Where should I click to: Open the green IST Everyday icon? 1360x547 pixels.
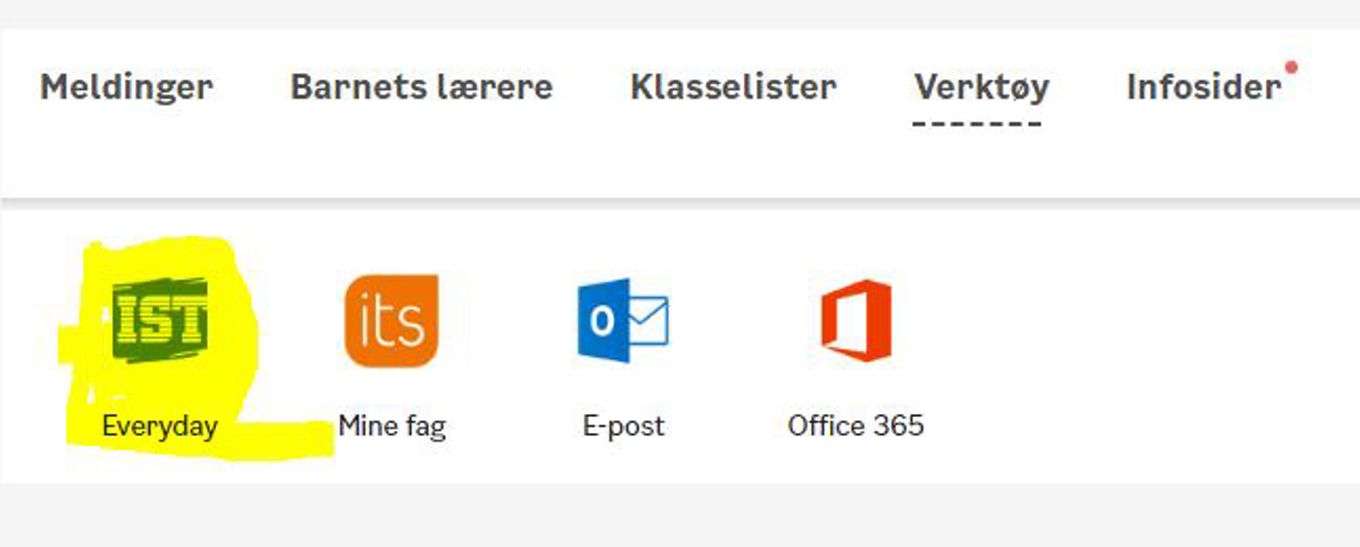click(160, 320)
